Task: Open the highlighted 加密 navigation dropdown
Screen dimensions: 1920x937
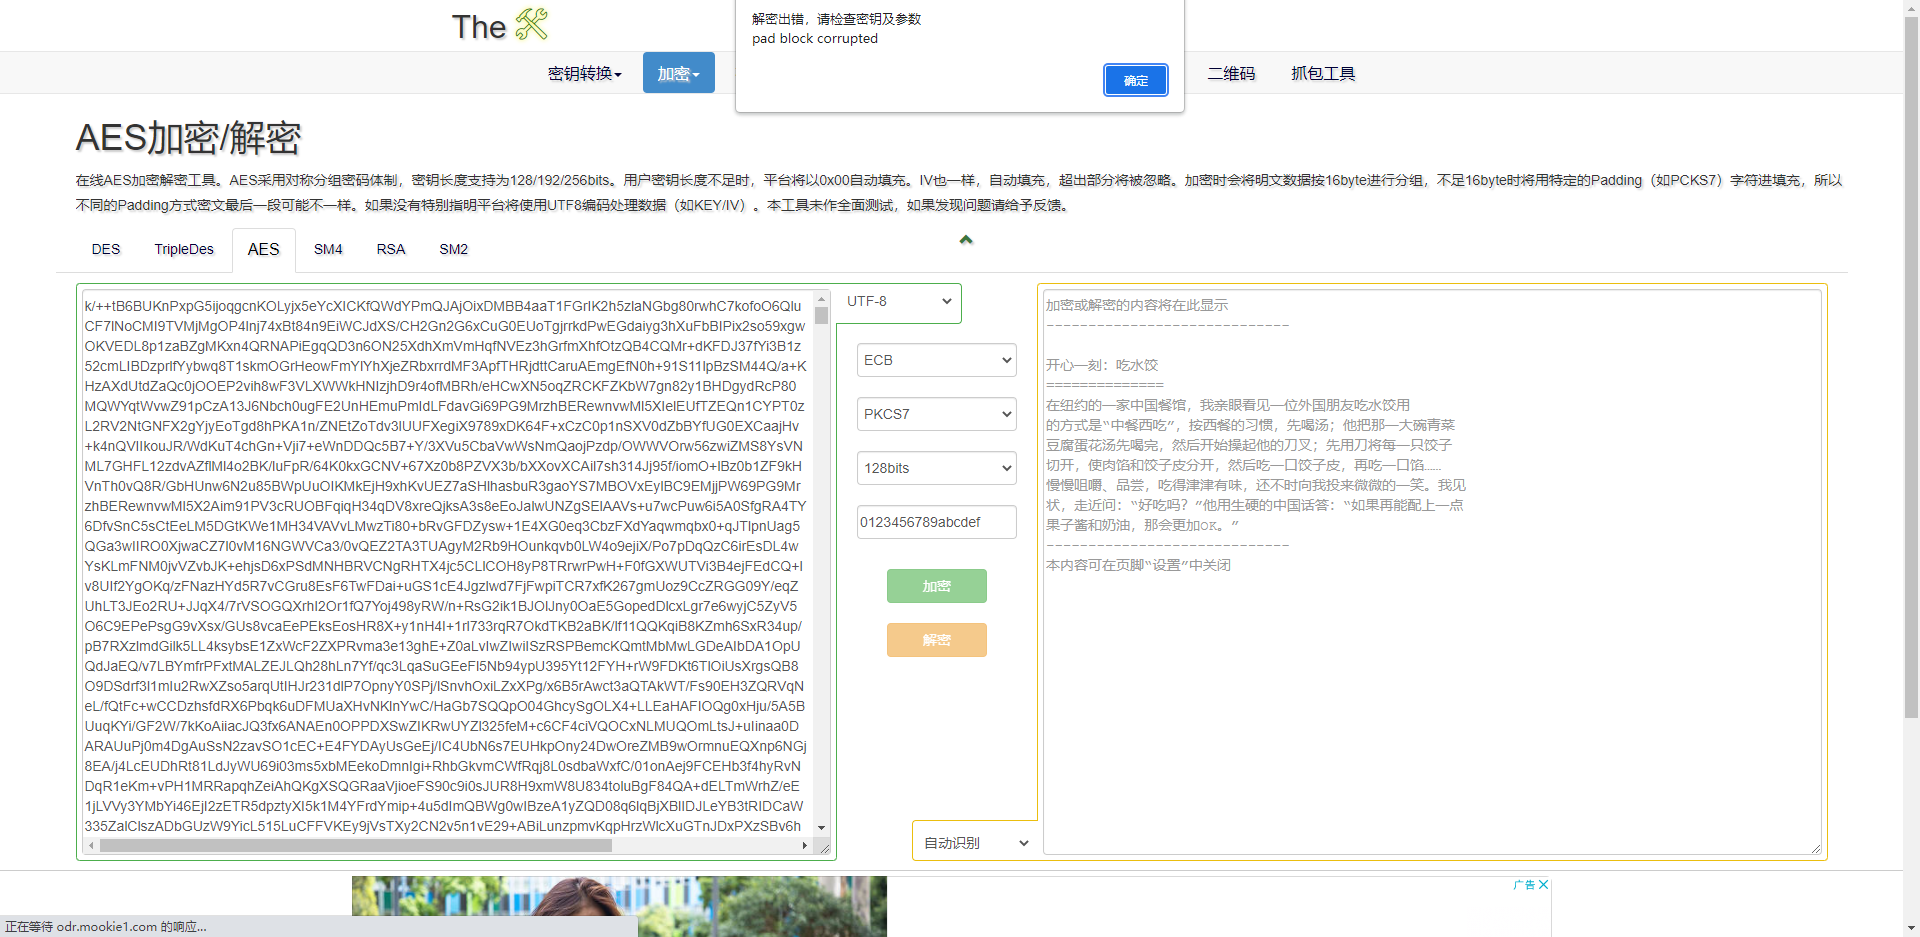Action: pos(678,72)
